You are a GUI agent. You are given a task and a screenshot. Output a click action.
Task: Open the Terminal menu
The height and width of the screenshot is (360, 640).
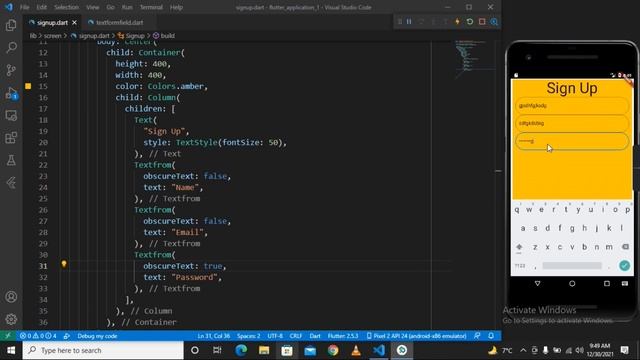(151, 7)
